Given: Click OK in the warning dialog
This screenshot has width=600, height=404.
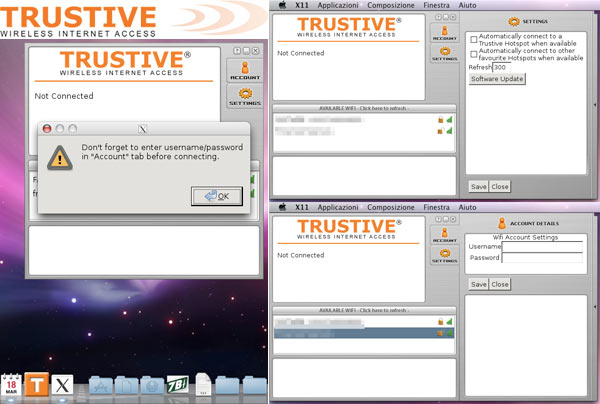Looking at the screenshot, I should click(216, 196).
